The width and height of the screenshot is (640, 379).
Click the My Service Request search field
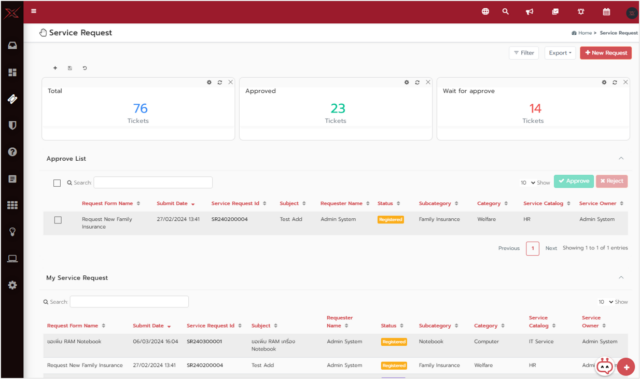point(129,302)
